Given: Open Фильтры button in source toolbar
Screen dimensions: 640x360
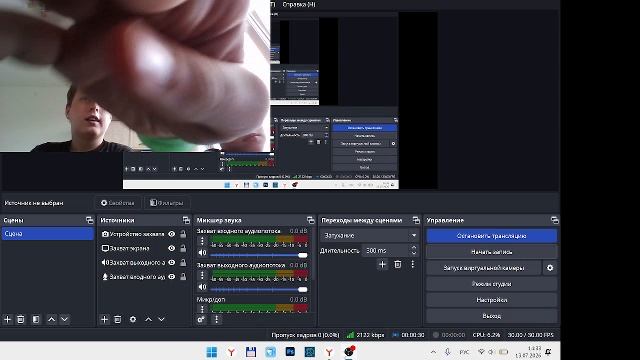Looking at the screenshot, I should coord(167,203).
